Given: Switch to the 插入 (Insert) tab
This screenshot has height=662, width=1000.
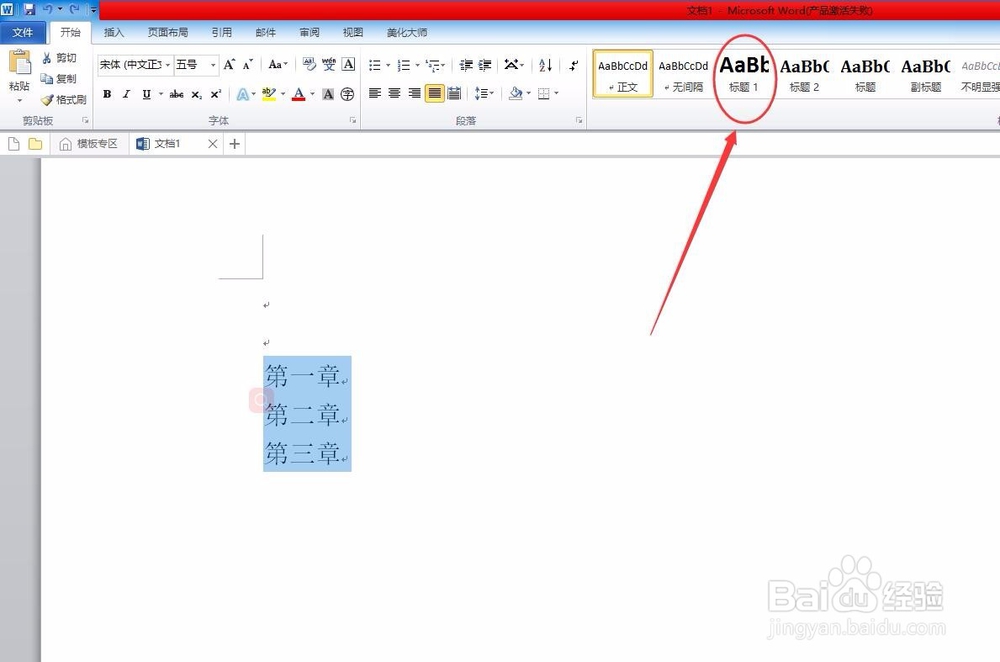Looking at the screenshot, I should tap(114, 33).
